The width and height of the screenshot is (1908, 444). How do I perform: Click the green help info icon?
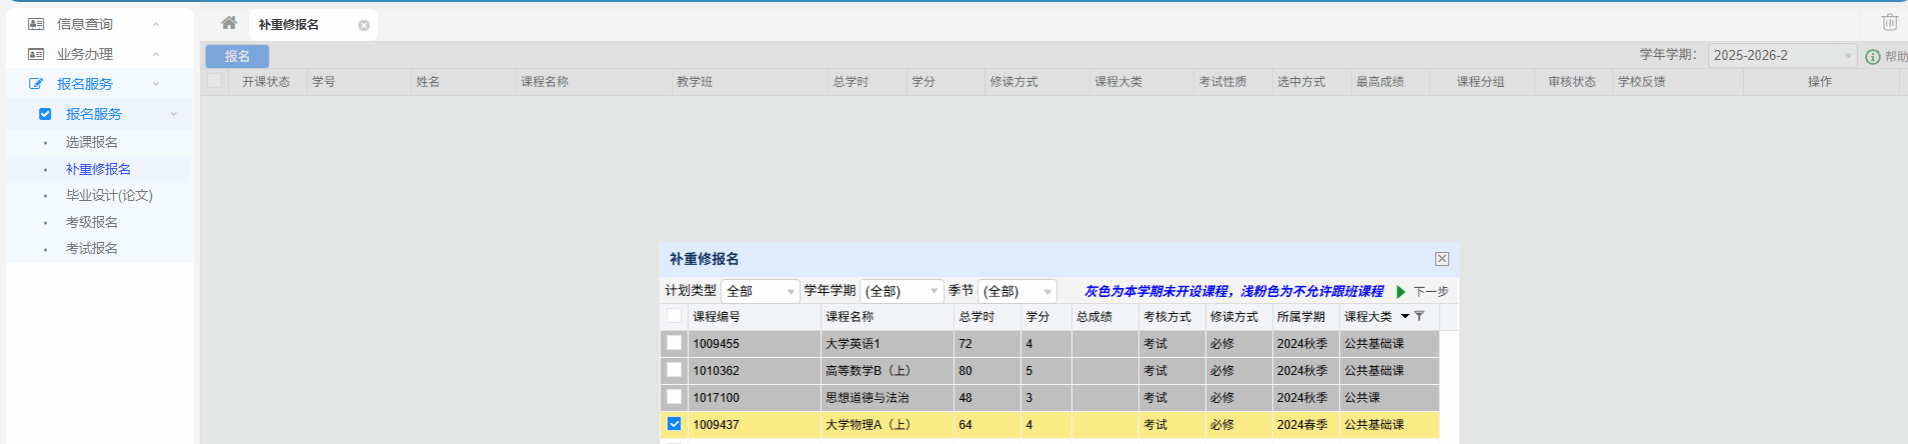(x=1873, y=57)
